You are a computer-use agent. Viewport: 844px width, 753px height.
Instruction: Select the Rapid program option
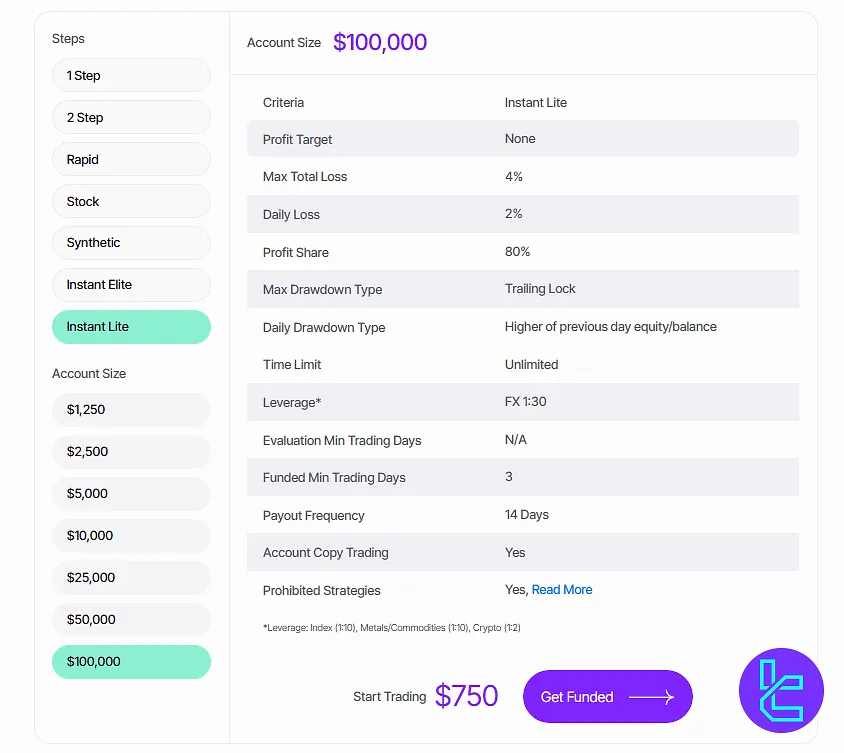(x=131, y=159)
